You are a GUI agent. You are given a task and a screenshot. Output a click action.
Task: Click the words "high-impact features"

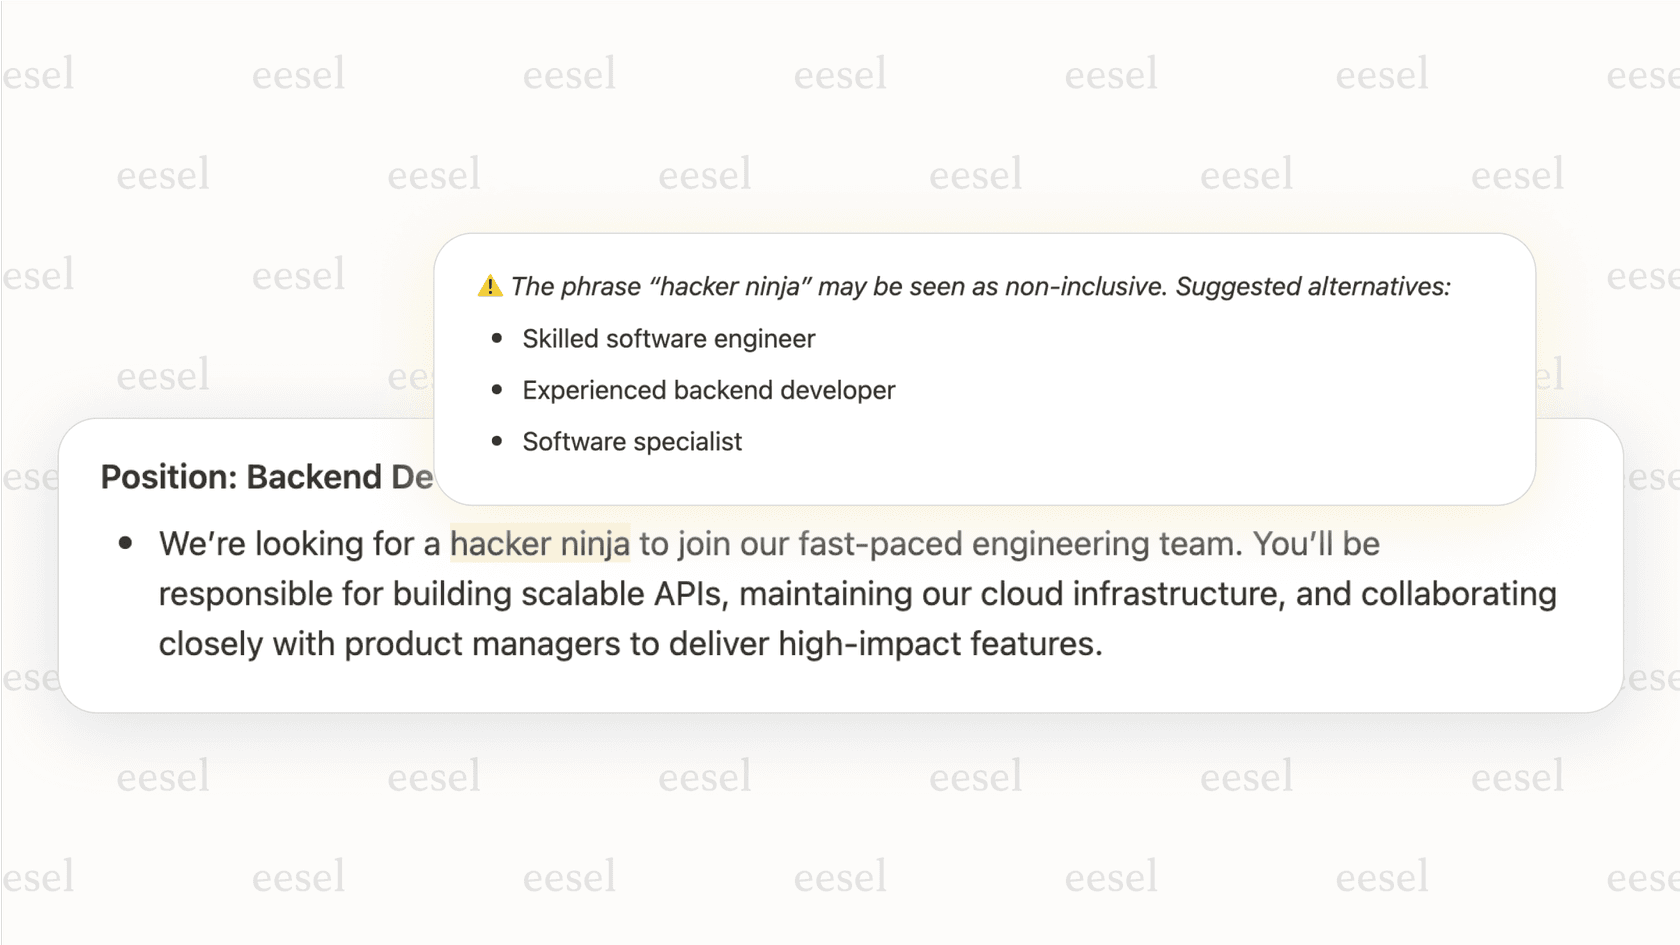click(939, 644)
